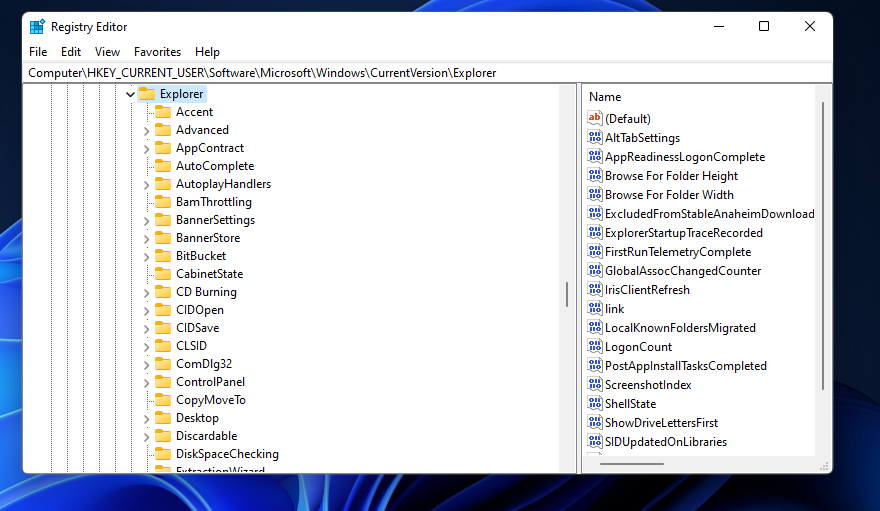This screenshot has width=880, height=511.
Task: Expand the ComDlg32 key
Action: (x=146, y=365)
